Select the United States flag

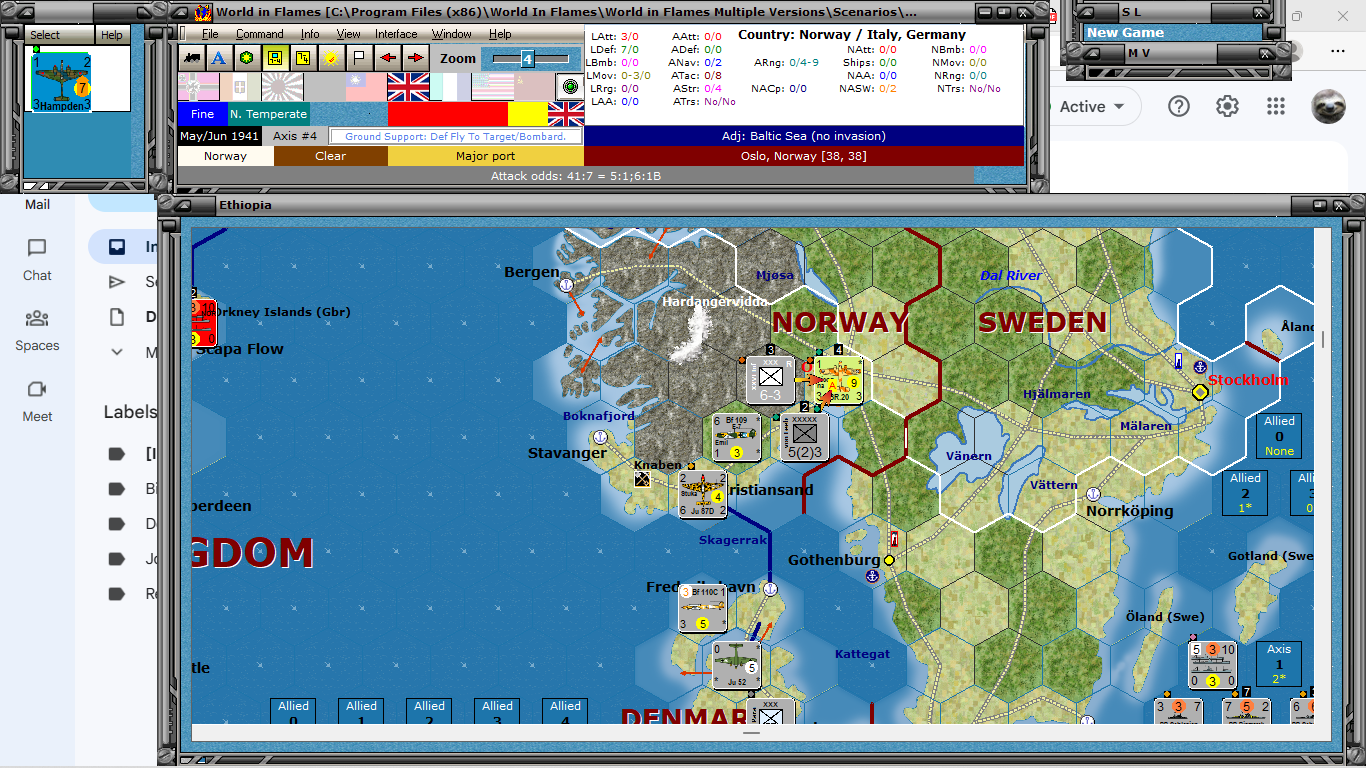pyautogui.click(x=492, y=87)
